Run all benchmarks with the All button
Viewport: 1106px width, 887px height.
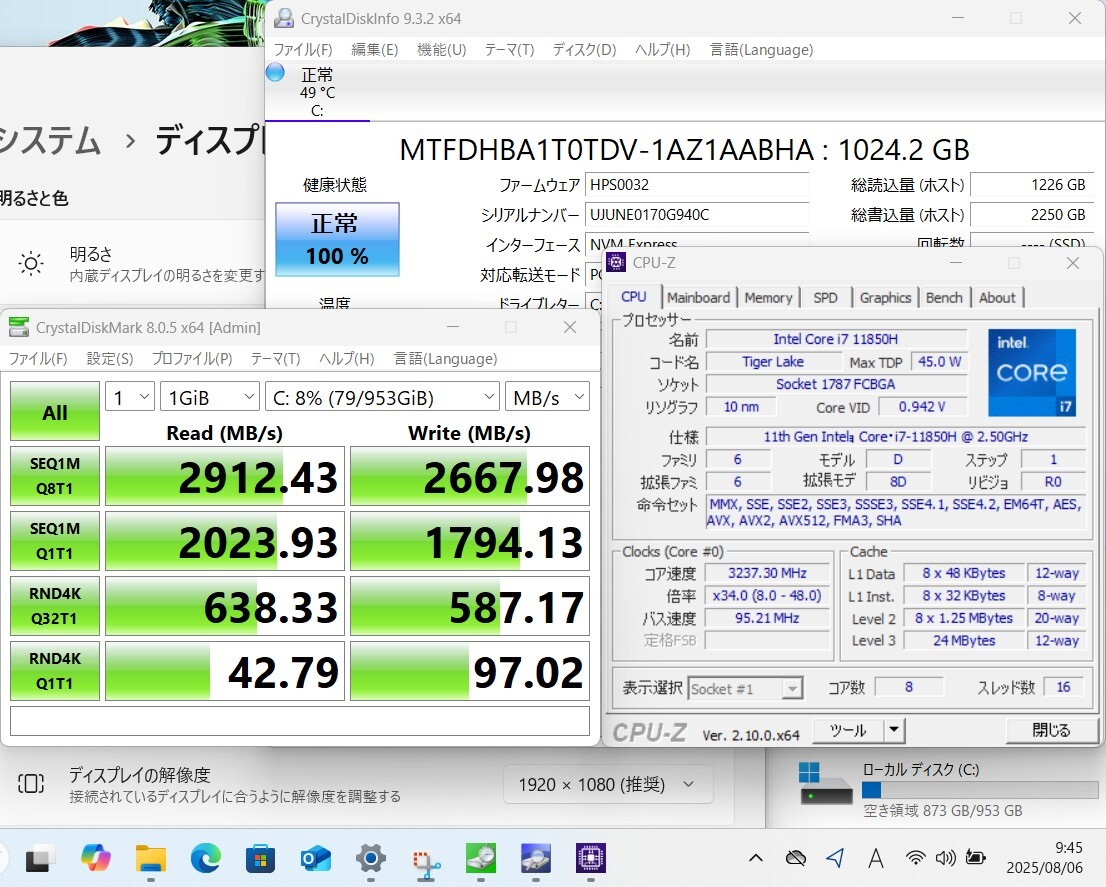pyautogui.click(x=54, y=412)
